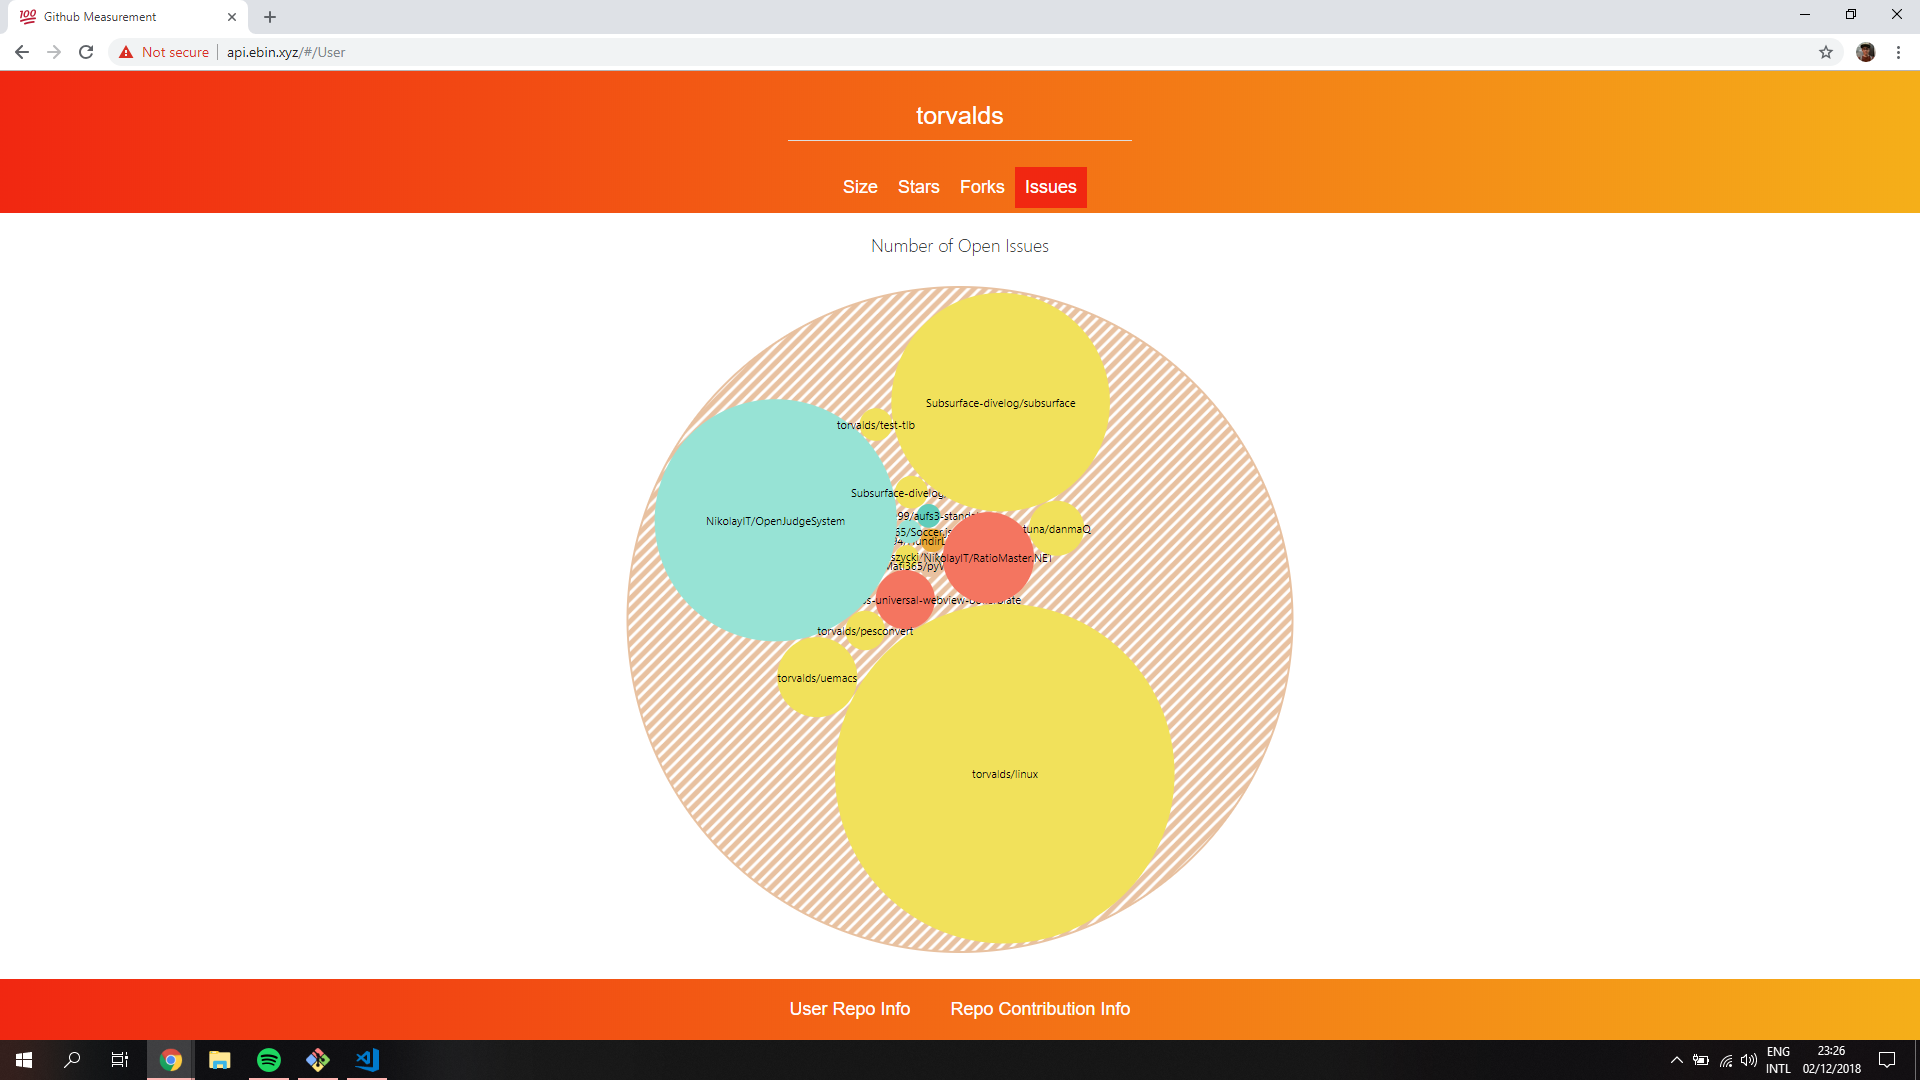The height and width of the screenshot is (1080, 1920).
Task: Open Visual Studio Code from taskbar
Action: [x=367, y=1060]
